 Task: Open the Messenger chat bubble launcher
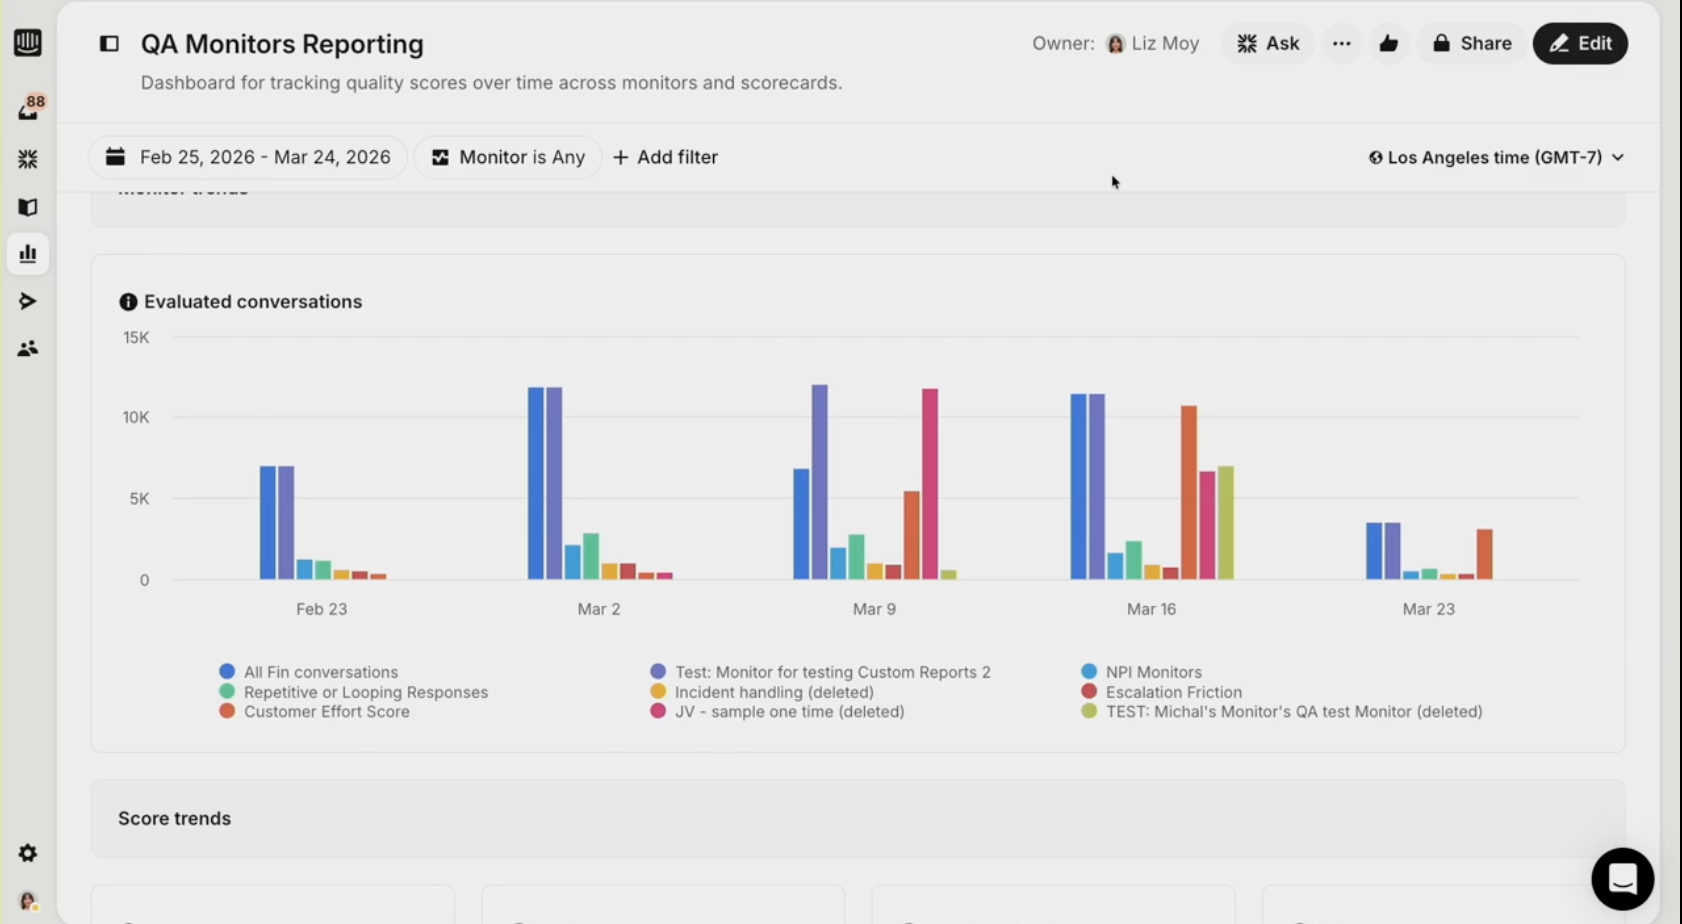tap(1622, 879)
